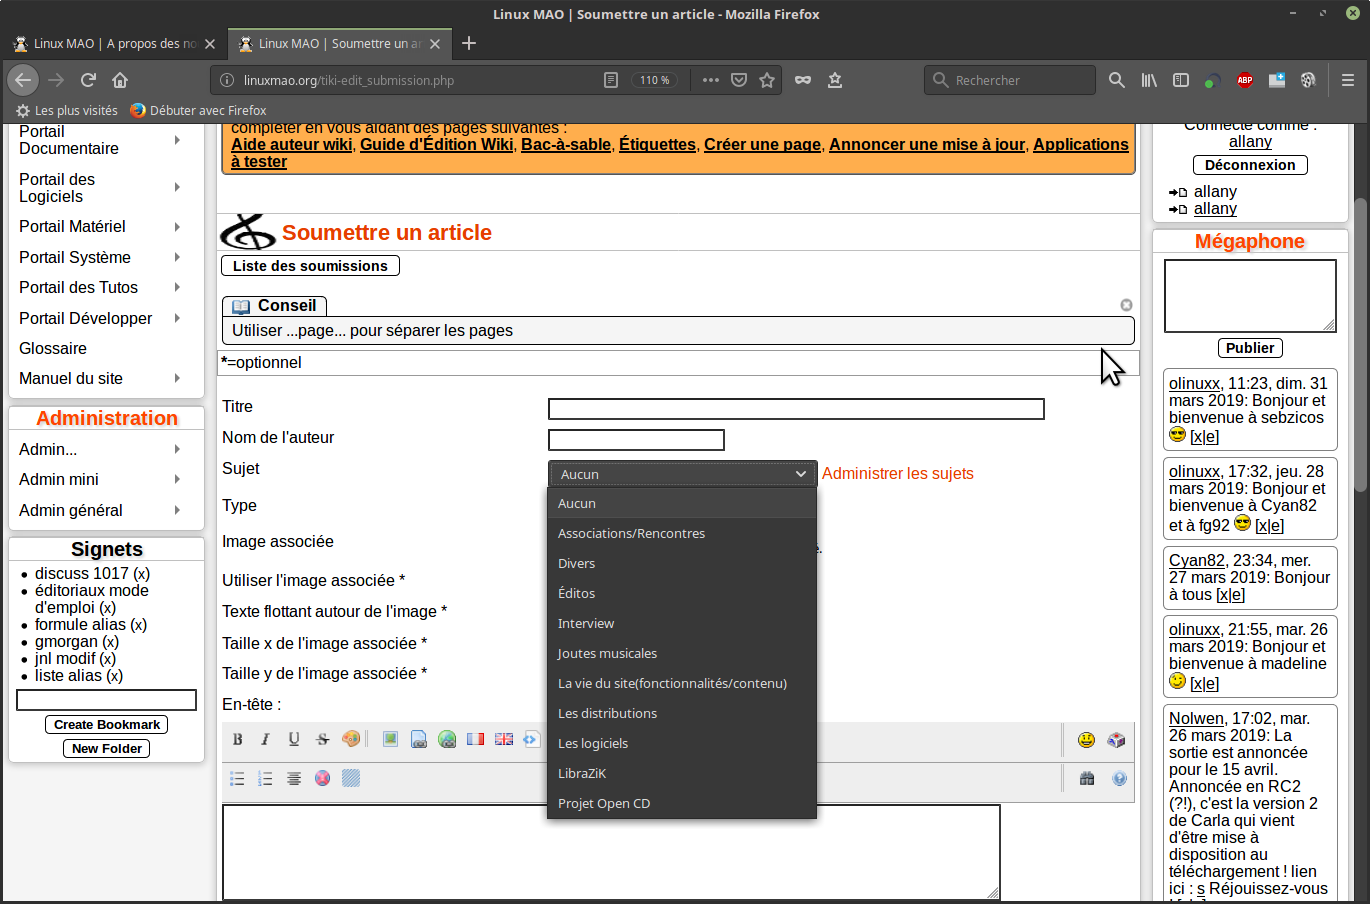Screen dimensions: 1370x904
Task: Choose Interview in the Sujet dropdown list
Action: point(682,624)
